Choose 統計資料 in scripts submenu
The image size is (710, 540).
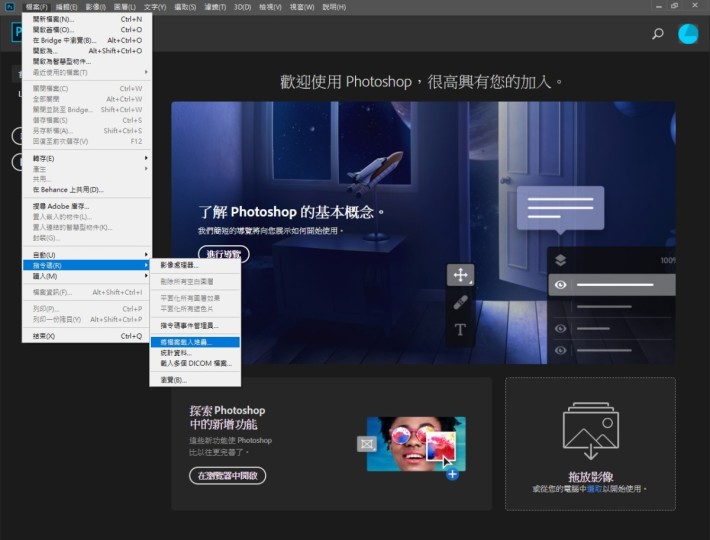(195, 353)
